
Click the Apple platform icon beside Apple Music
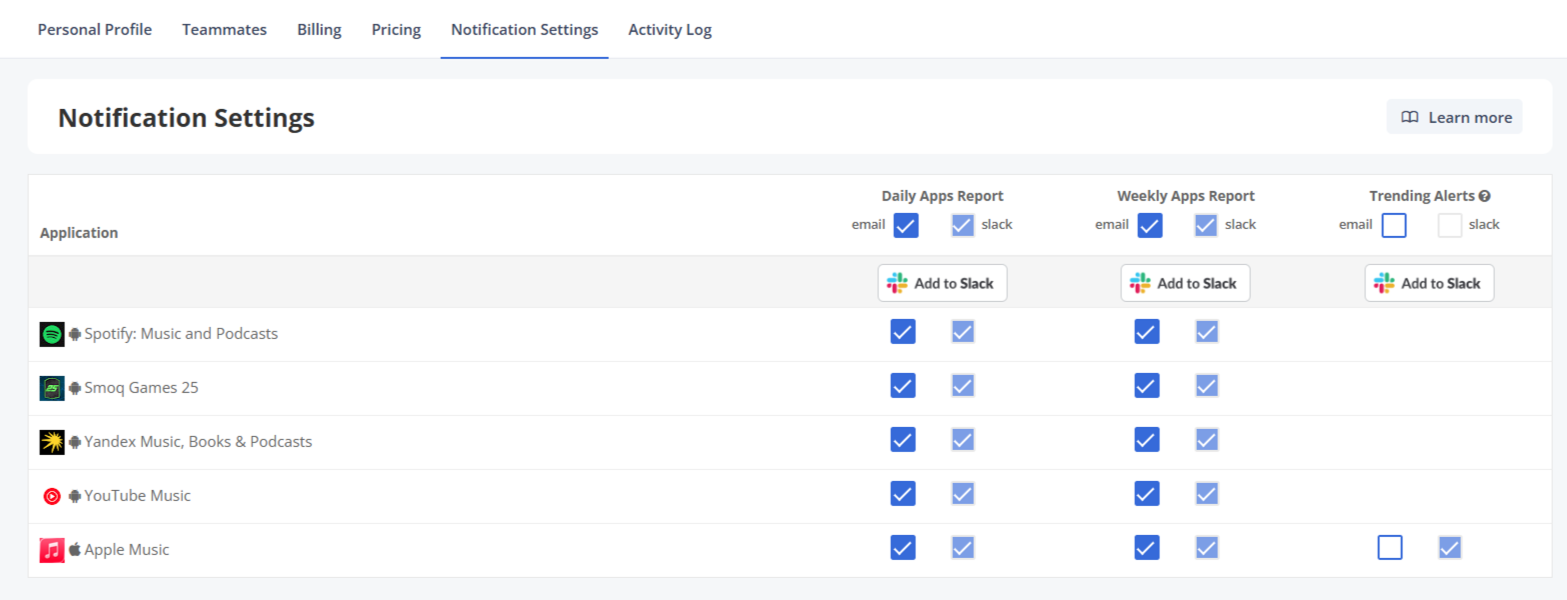click(75, 549)
